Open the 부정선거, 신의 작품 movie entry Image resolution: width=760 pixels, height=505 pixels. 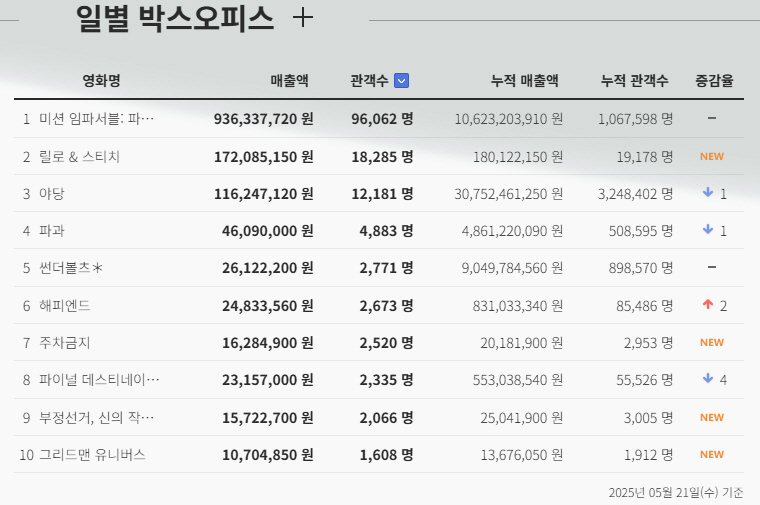[x=96, y=417]
